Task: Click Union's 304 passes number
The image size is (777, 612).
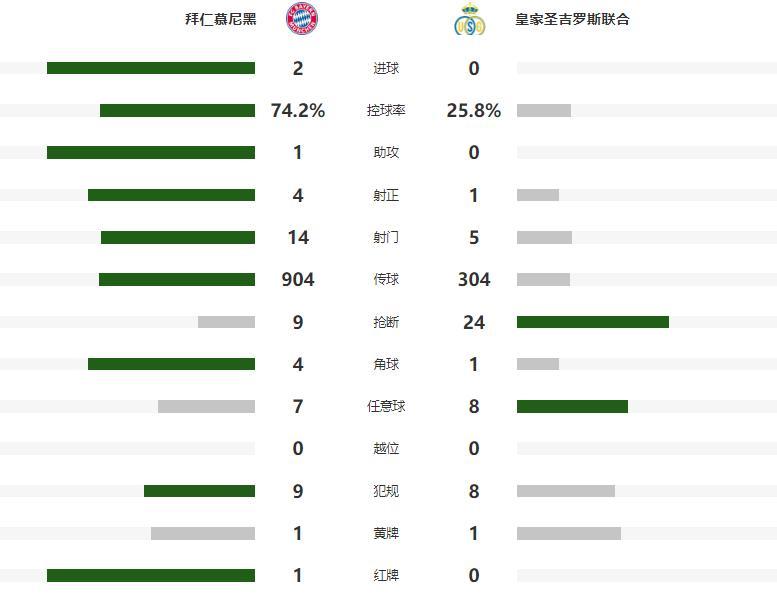Action: [474, 280]
